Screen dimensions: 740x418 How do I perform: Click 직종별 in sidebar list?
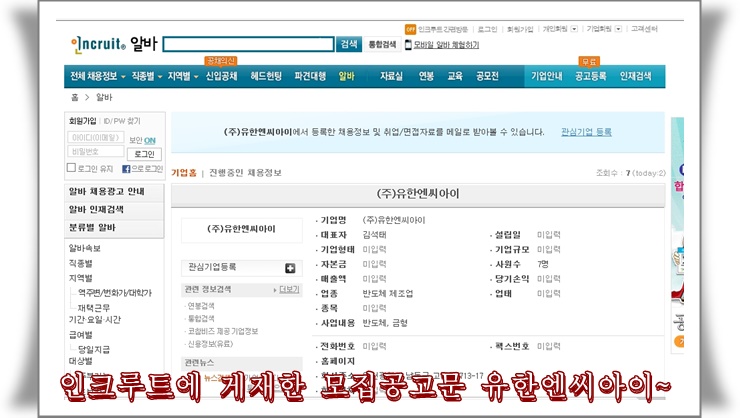coord(81,263)
